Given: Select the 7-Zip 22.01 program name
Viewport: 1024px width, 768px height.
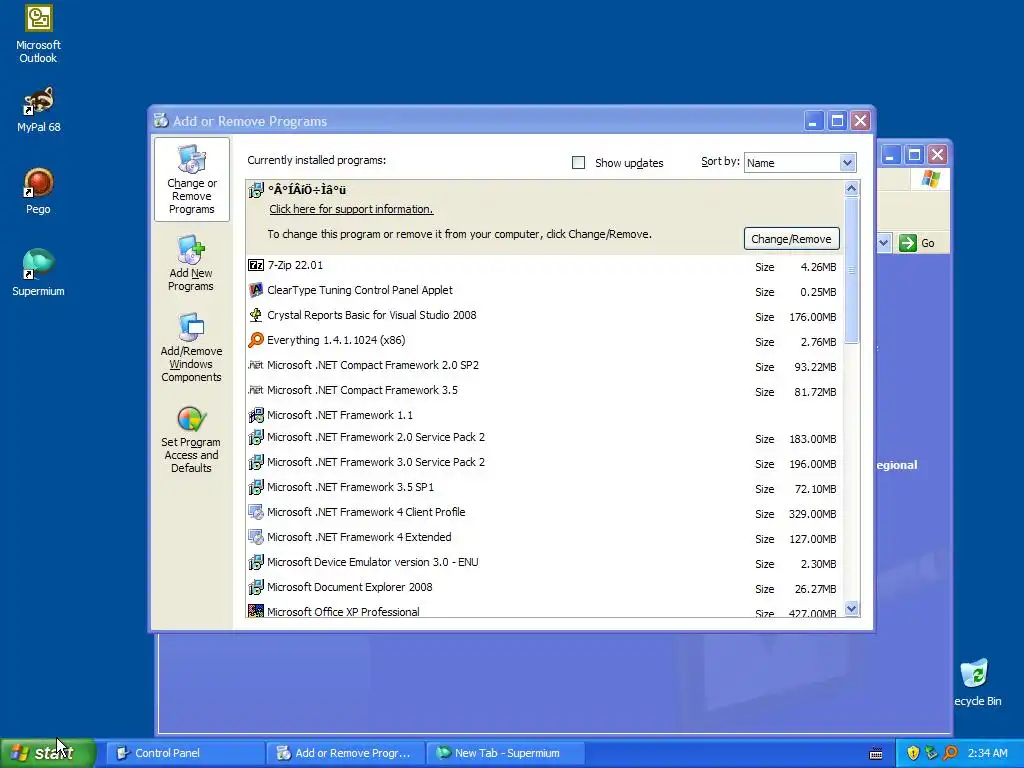Looking at the screenshot, I should [295, 265].
